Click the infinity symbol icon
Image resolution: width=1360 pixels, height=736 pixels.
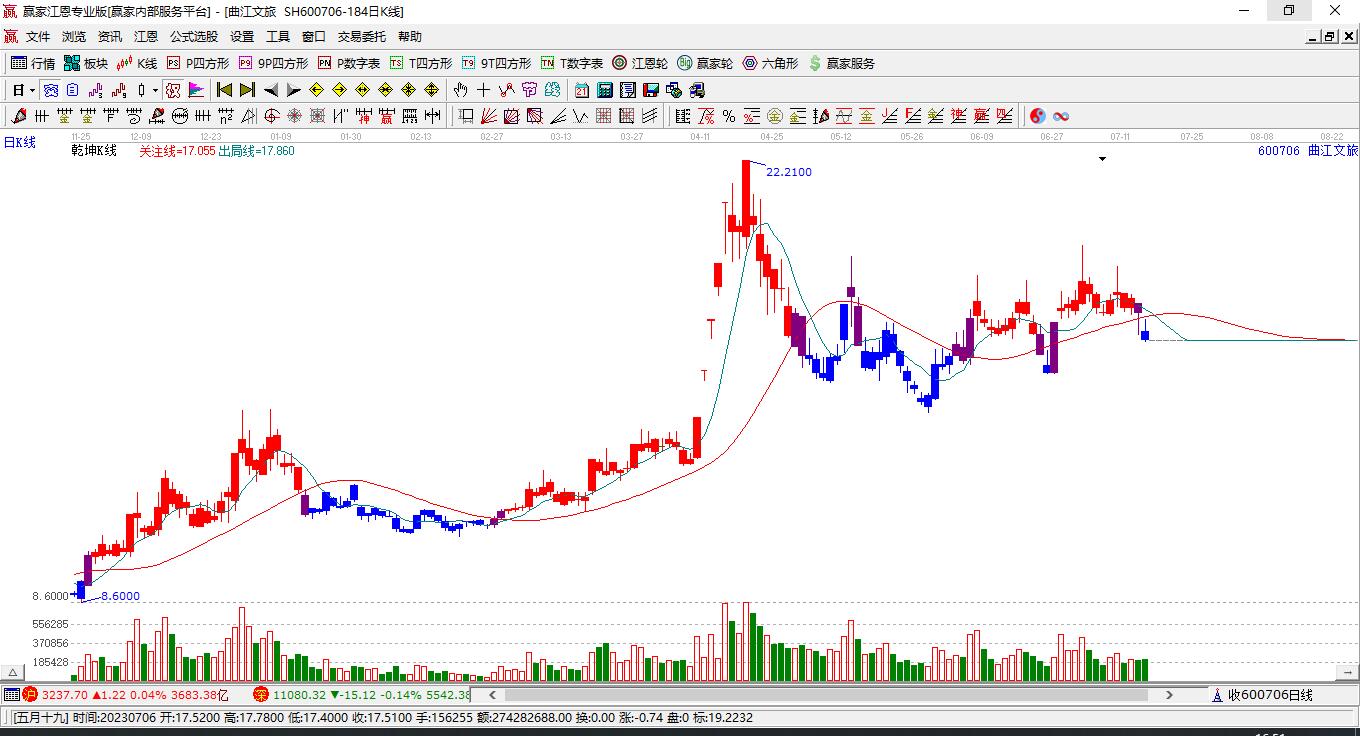[1061, 116]
